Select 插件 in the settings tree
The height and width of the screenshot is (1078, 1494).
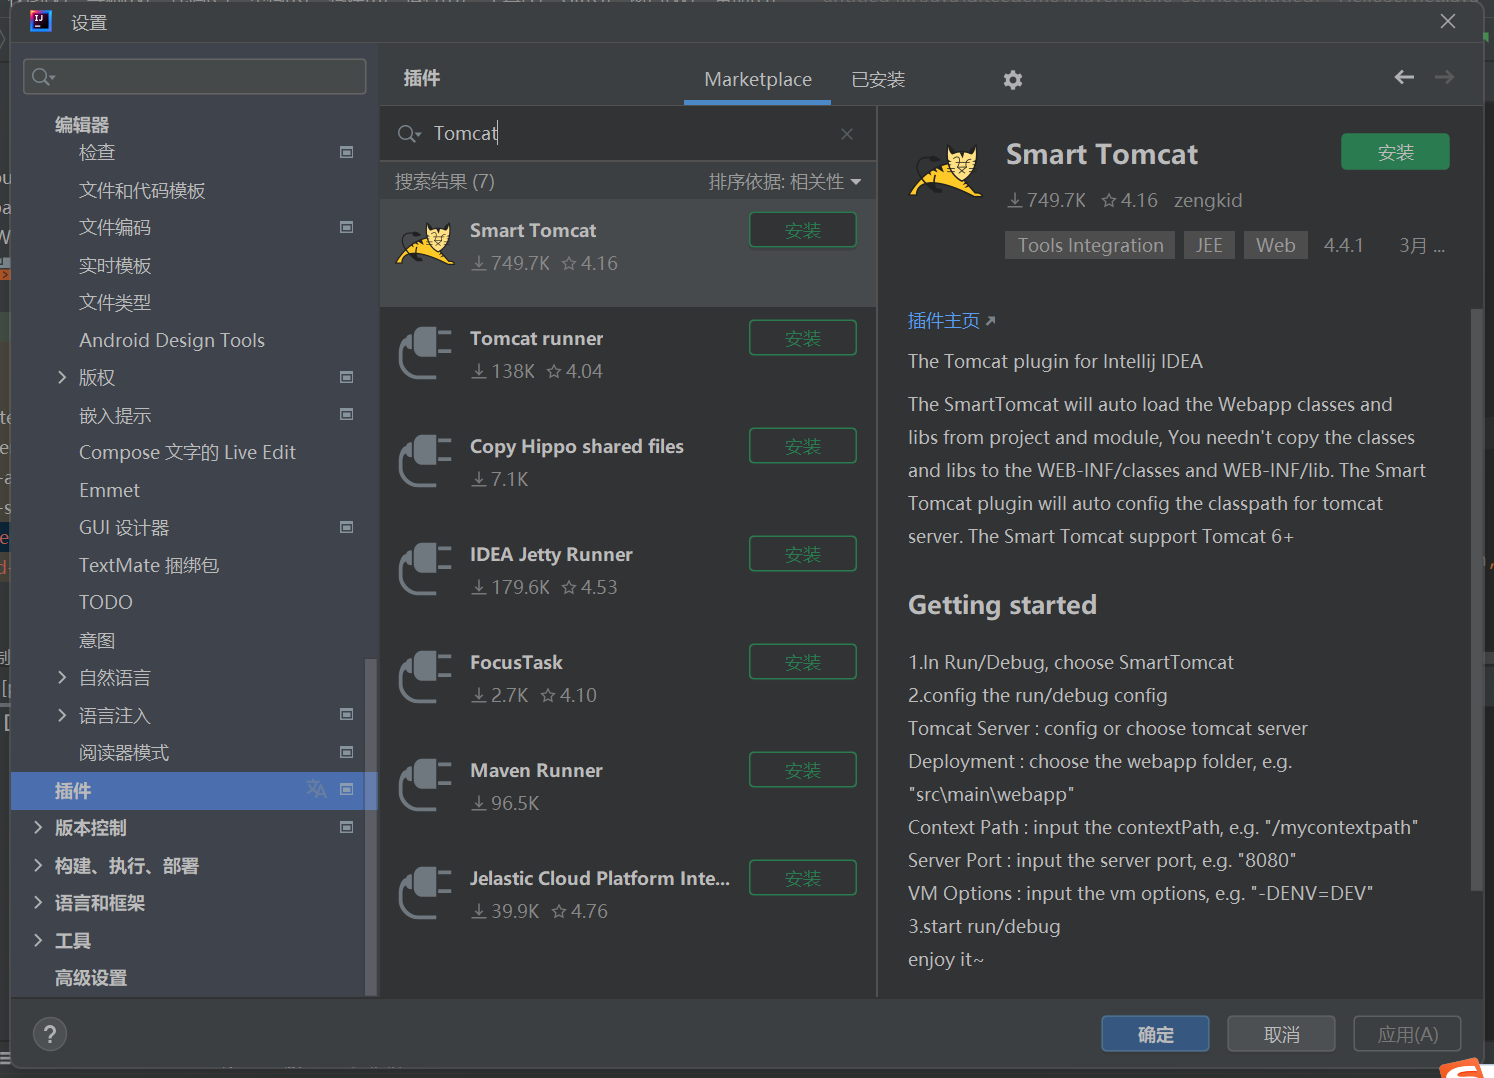(194, 790)
